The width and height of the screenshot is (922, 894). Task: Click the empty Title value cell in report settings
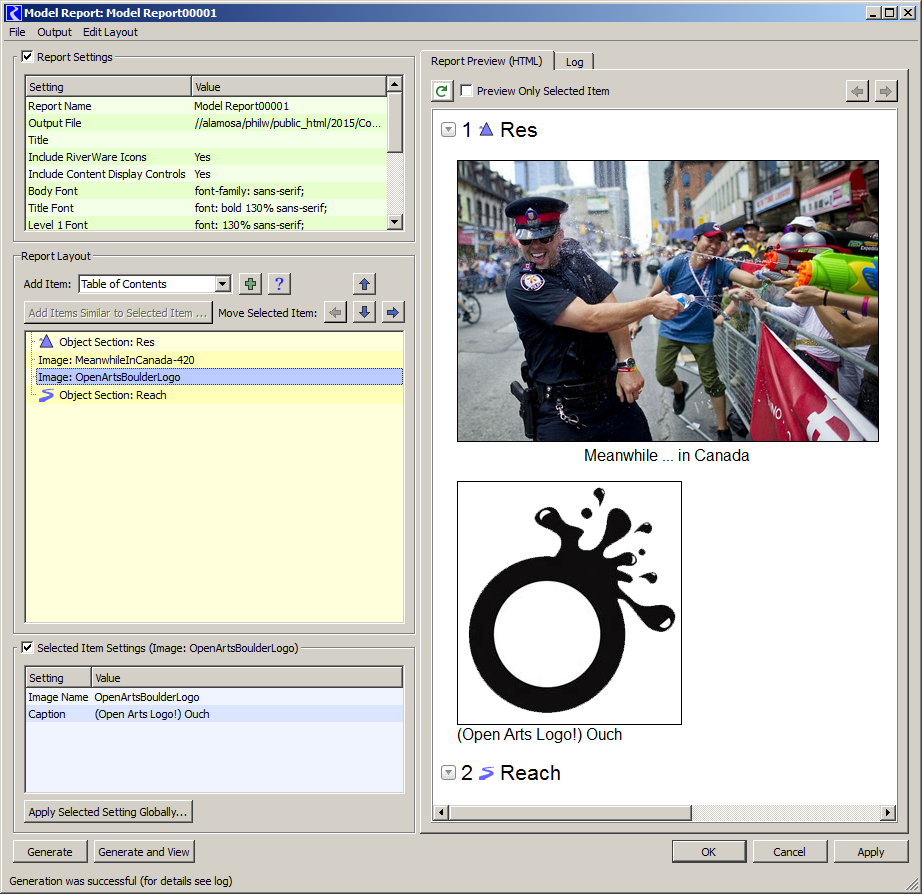pos(289,140)
